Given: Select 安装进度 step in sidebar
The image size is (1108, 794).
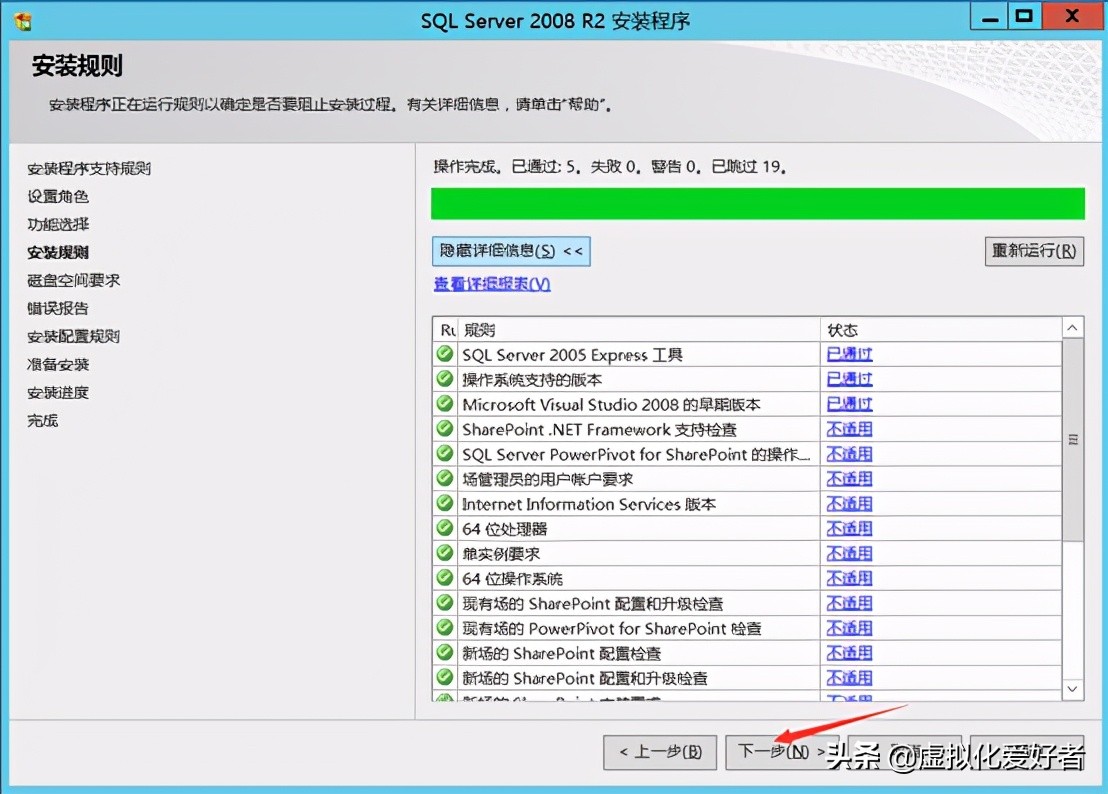Looking at the screenshot, I should (x=58, y=393).
